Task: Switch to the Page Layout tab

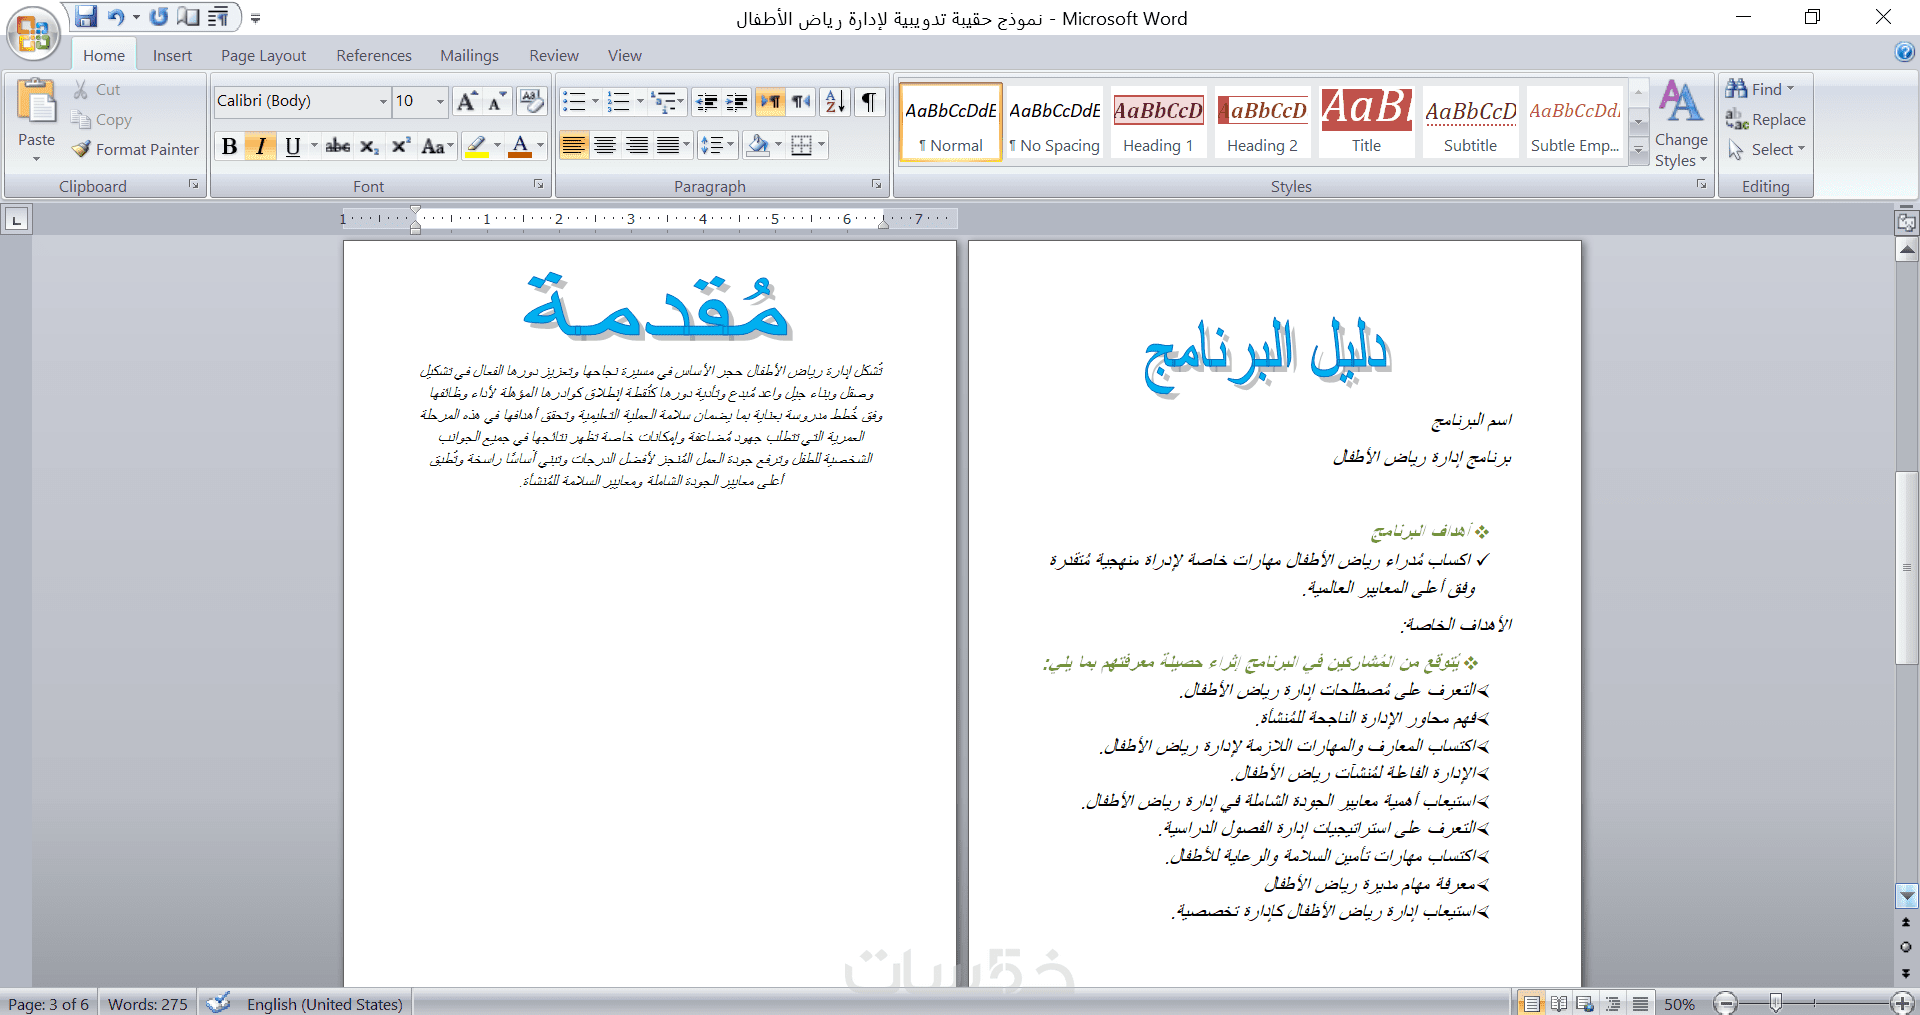Action: [x=263, y=56]
